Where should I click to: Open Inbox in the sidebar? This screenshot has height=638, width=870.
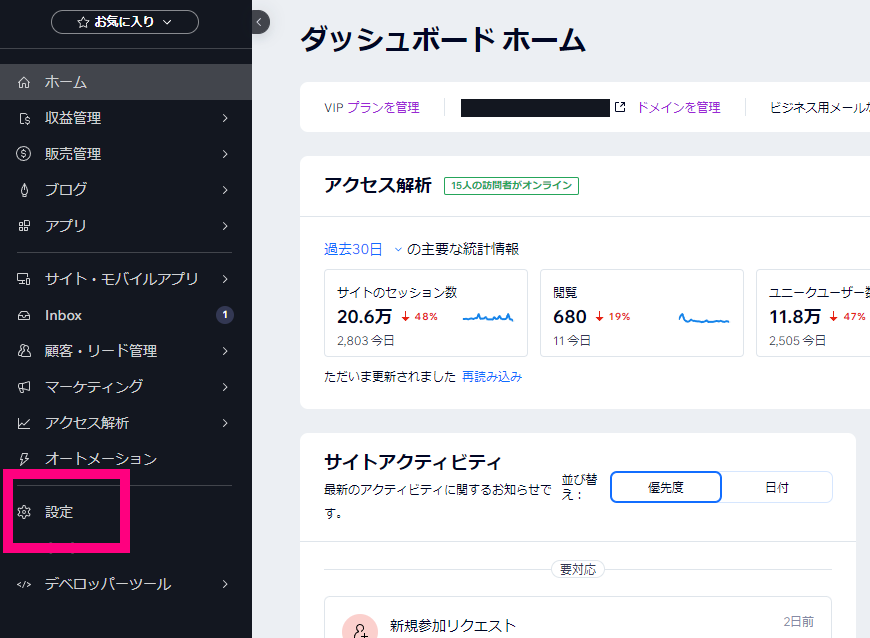[x=126, y=315]
